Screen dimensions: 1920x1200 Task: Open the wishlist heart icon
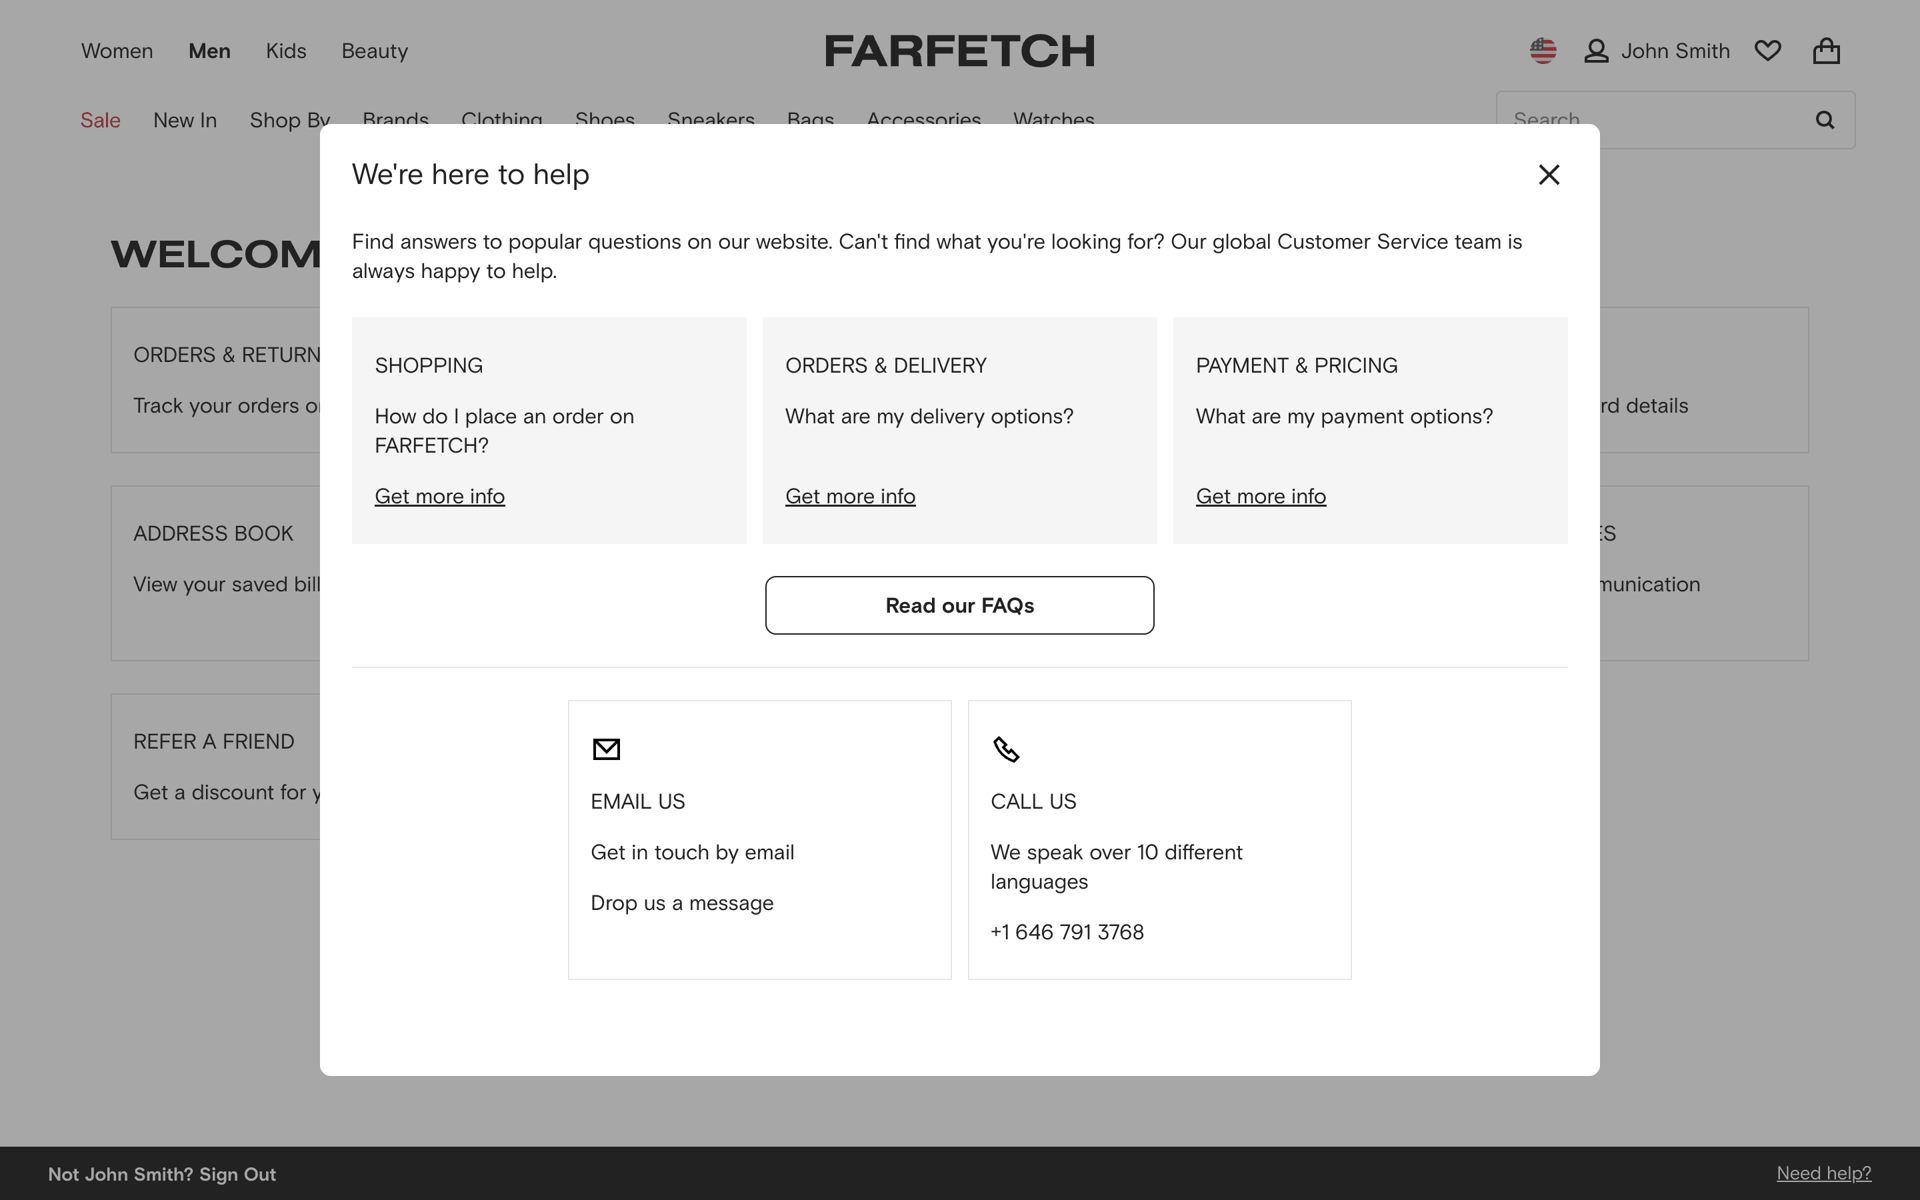coord(1768,50)
